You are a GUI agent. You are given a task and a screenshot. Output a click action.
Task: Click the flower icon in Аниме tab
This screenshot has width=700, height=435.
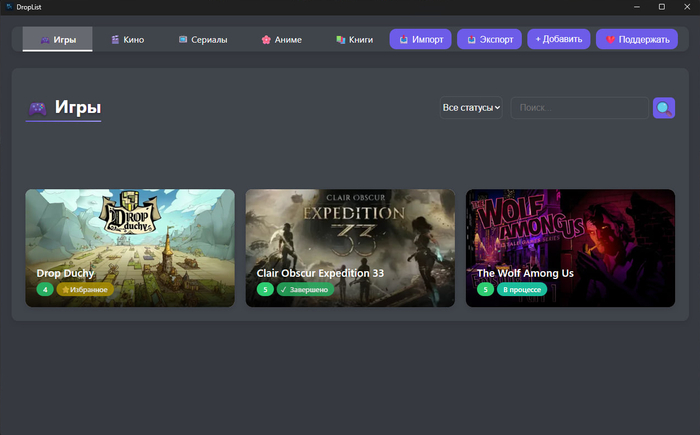pos(266,39)
